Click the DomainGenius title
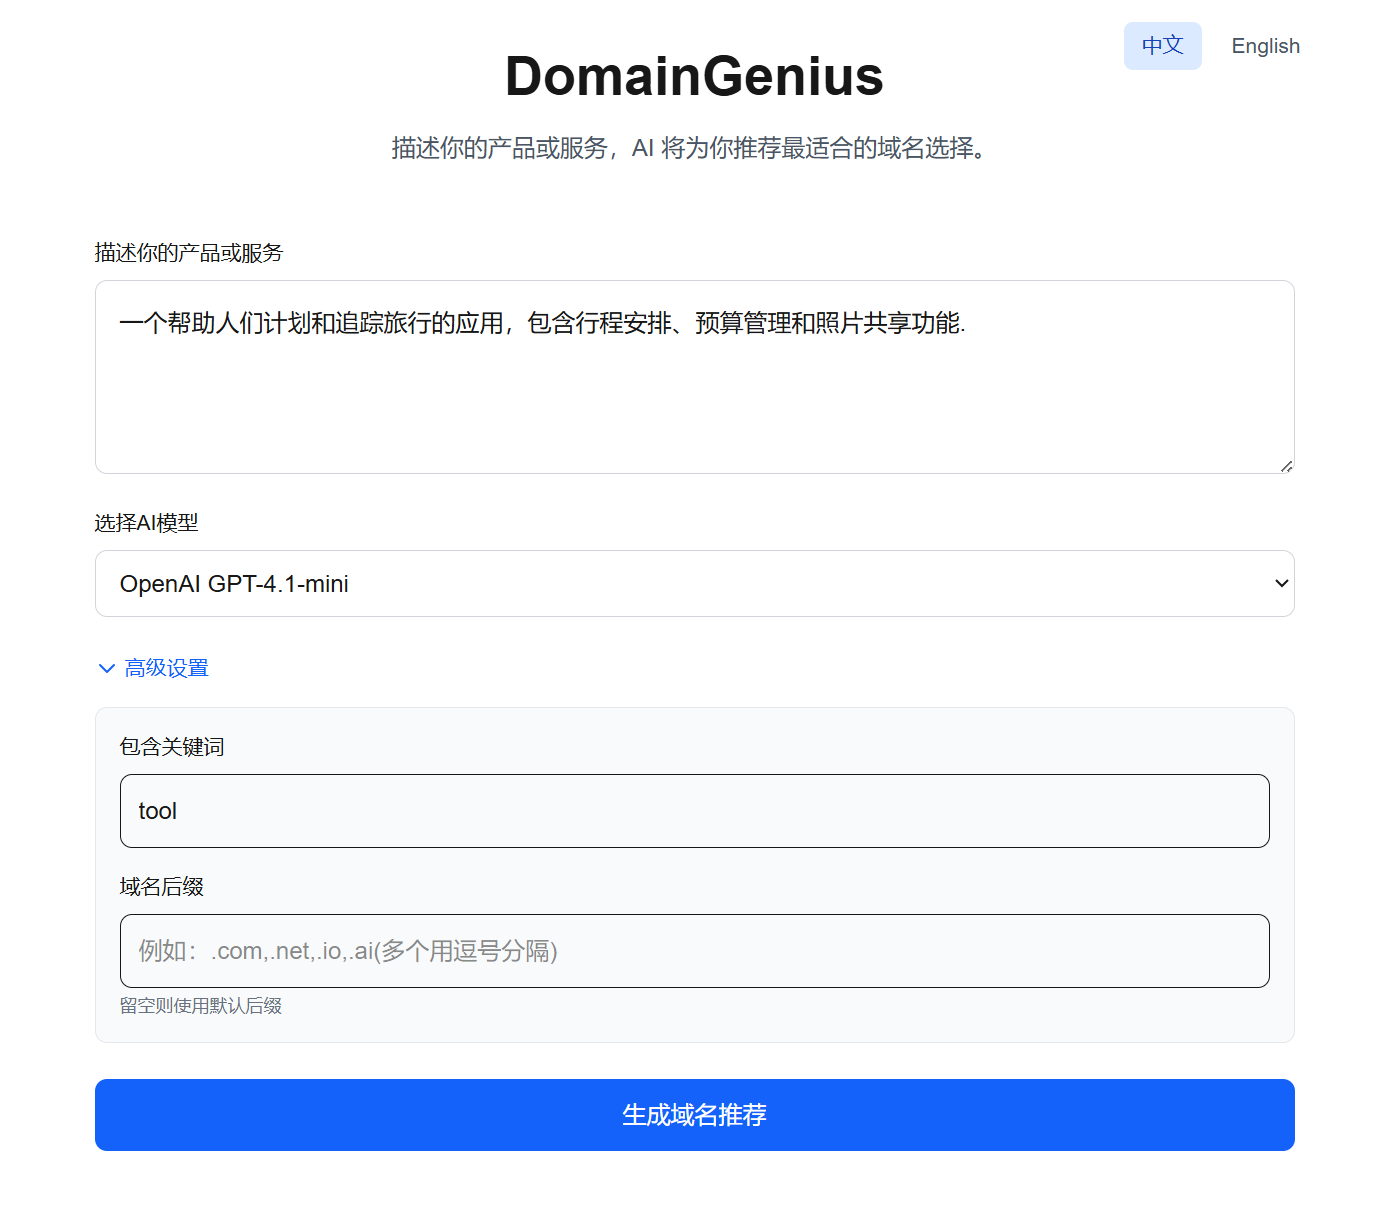 tap(694, 76)
